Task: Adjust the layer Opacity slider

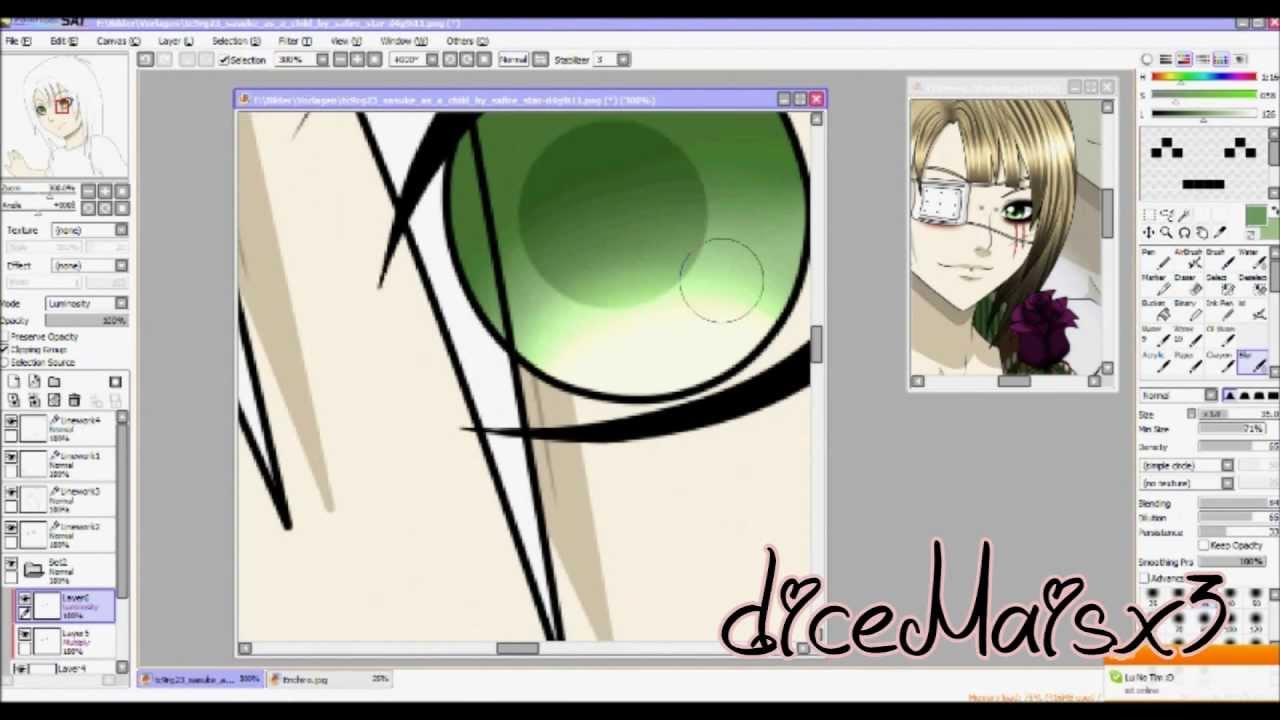Action: coord(87,320)
